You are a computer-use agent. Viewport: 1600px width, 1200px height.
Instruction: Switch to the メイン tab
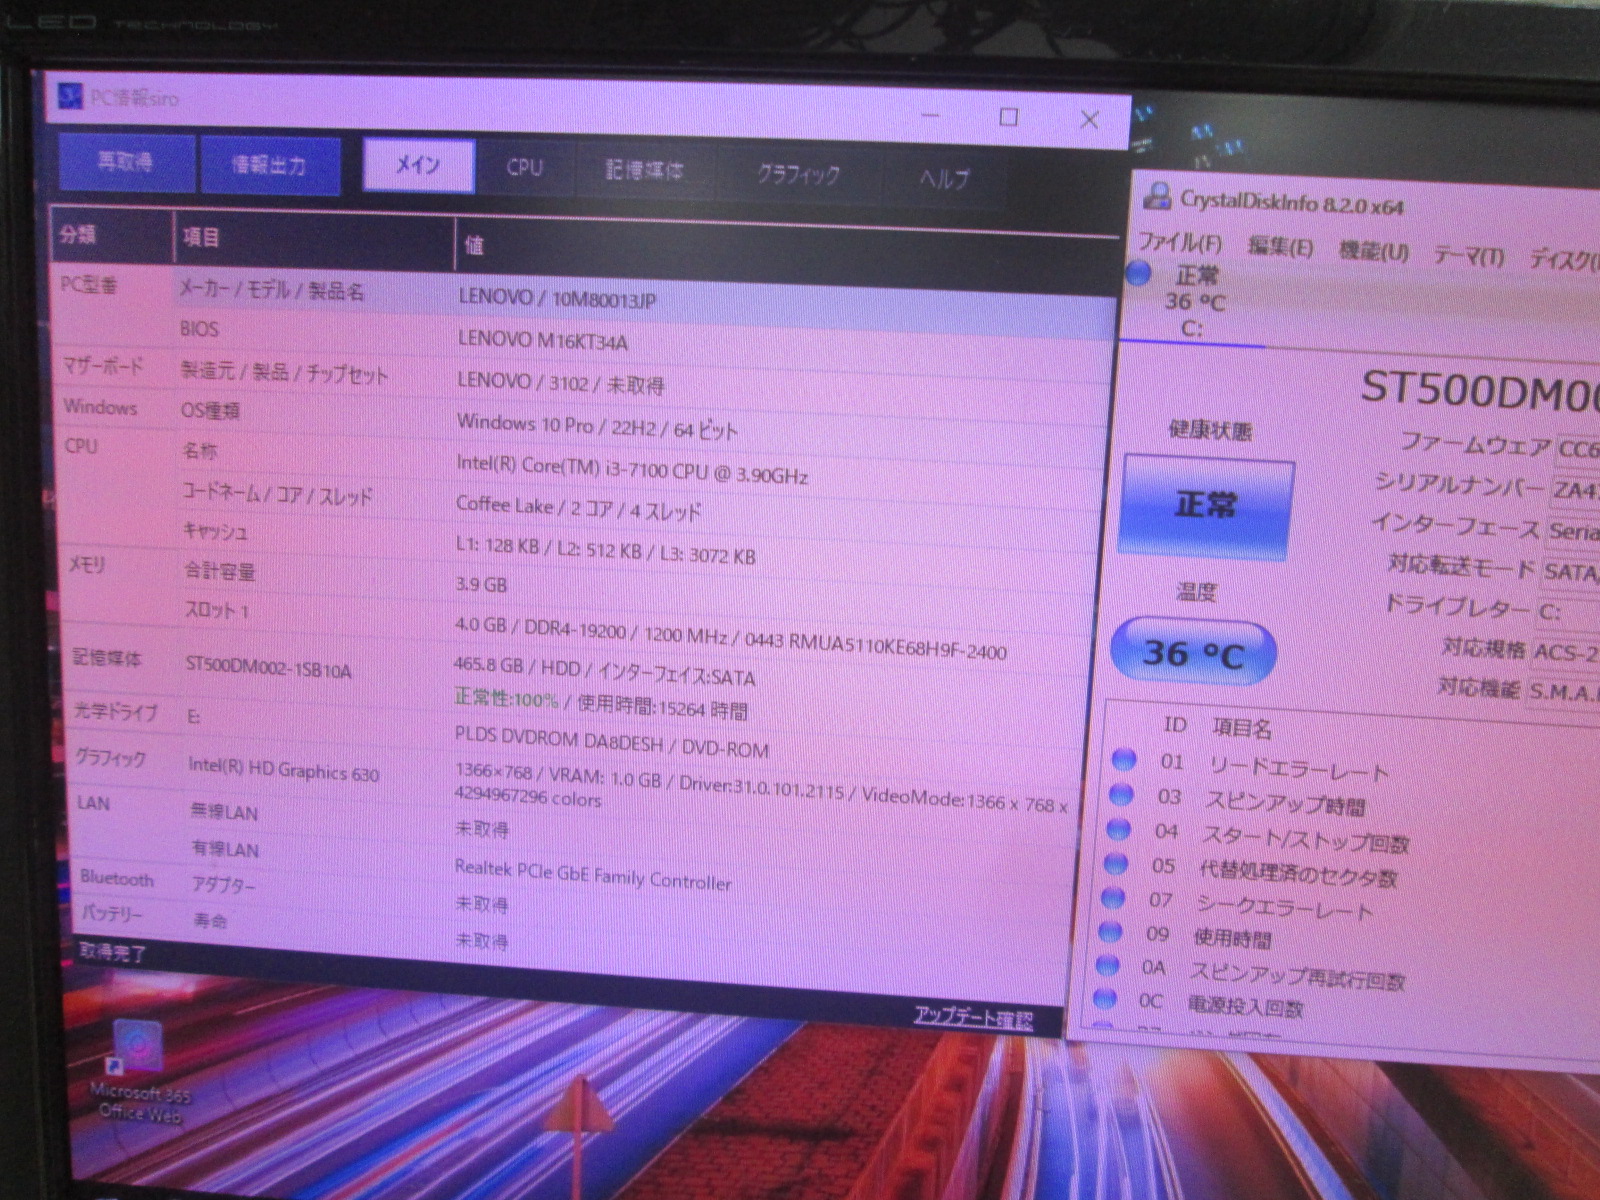click(x=418, y=165)
